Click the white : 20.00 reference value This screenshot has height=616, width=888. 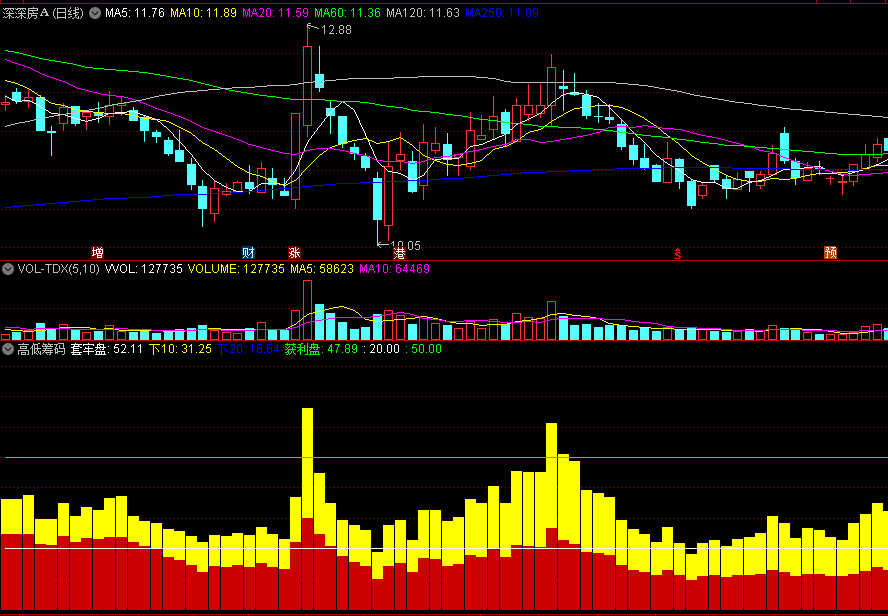click(381, 349)
